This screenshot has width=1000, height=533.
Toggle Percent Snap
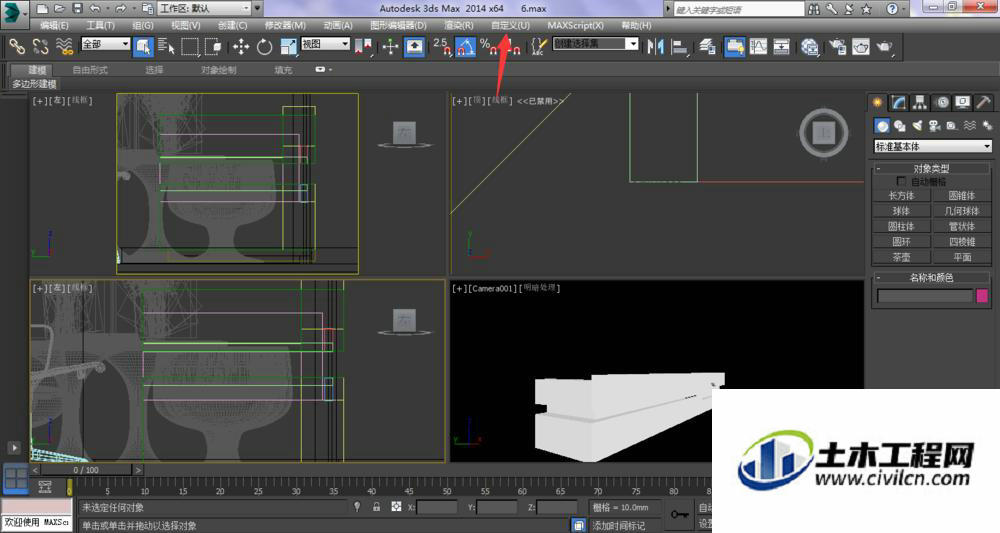point(489,46)
